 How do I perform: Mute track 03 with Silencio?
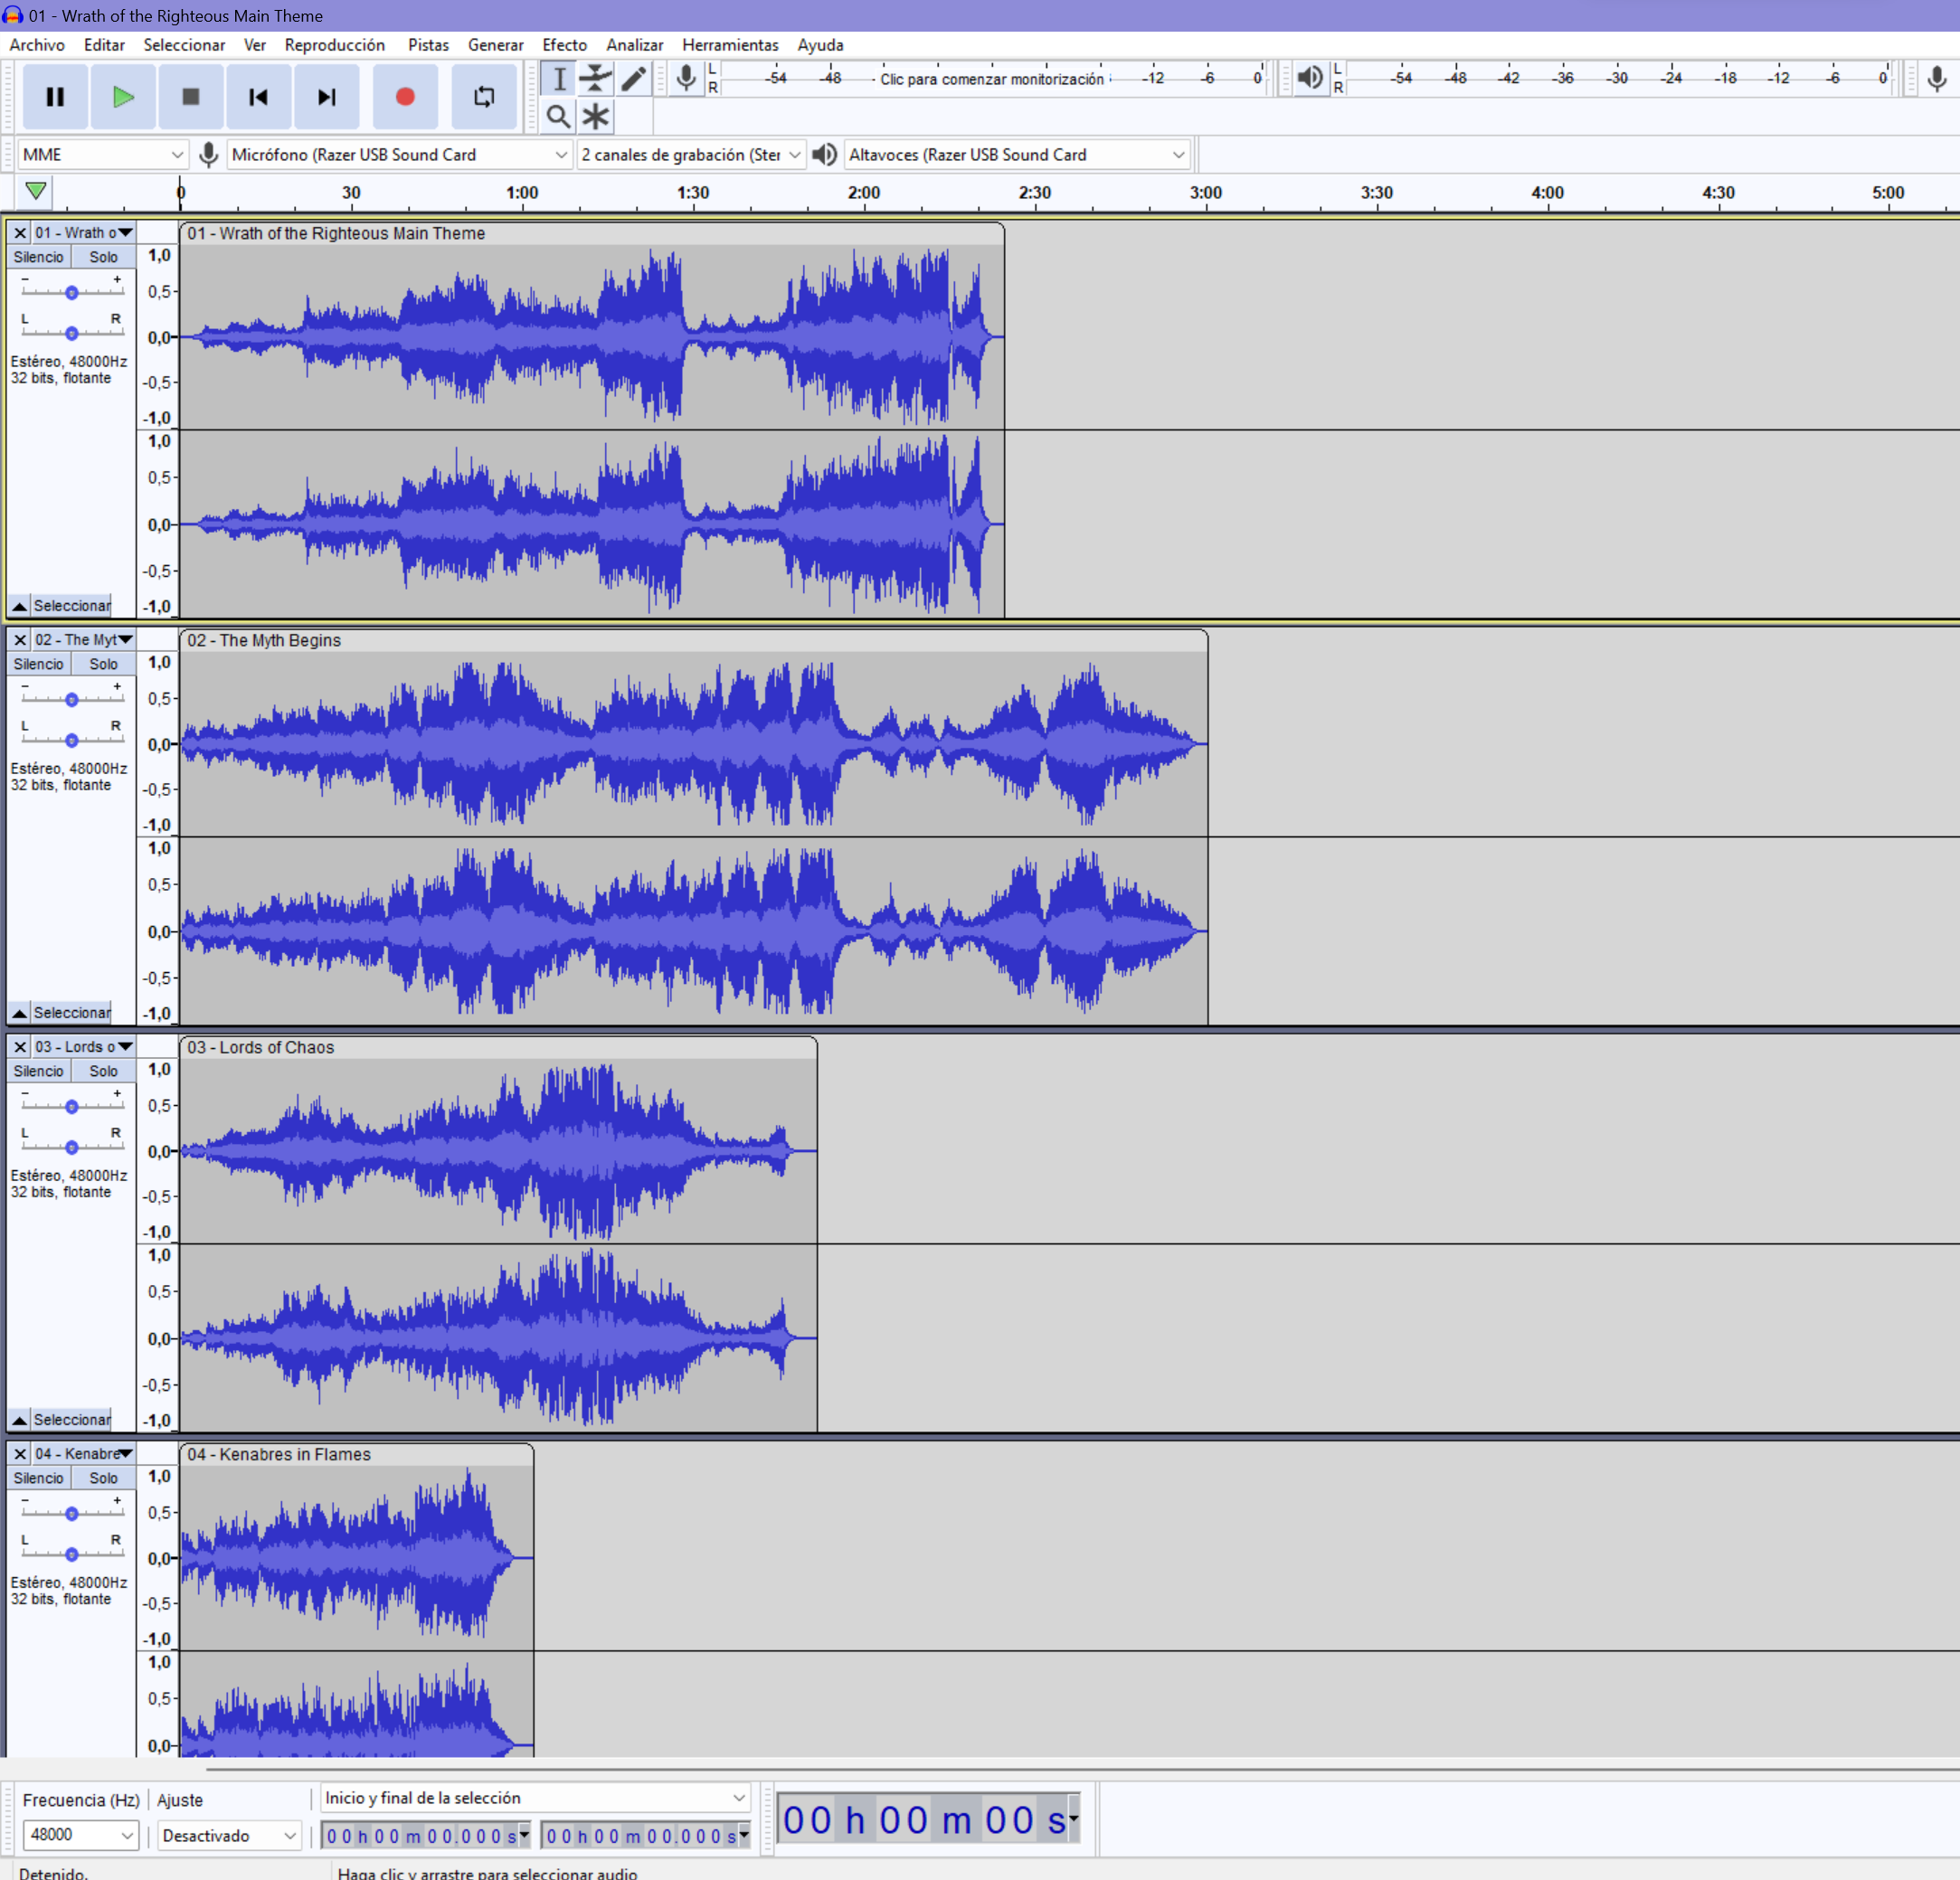[38, 1071]
